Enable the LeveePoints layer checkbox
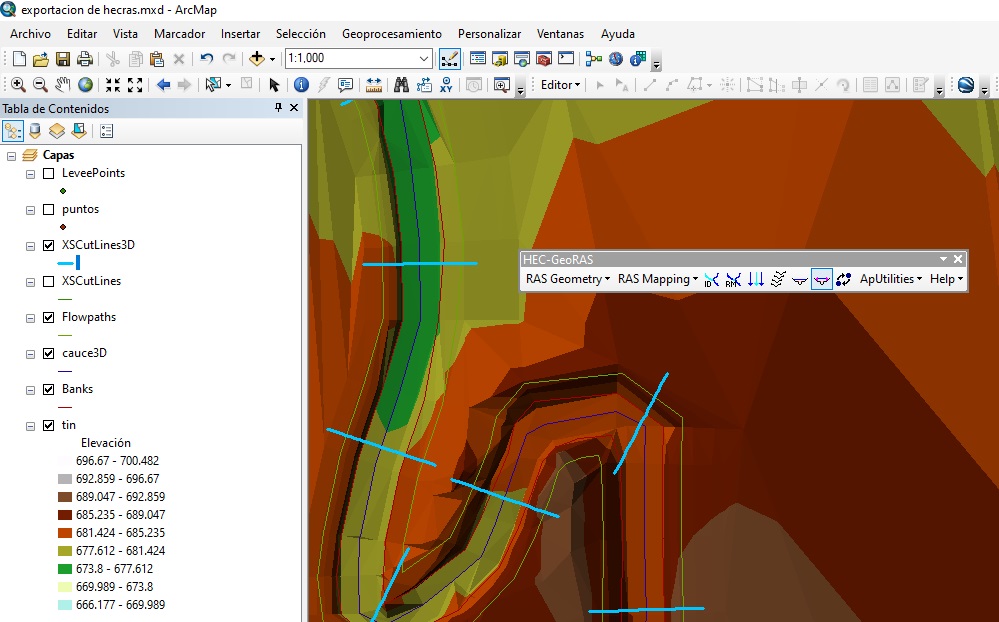999x622 pixels. pos(48,173)
